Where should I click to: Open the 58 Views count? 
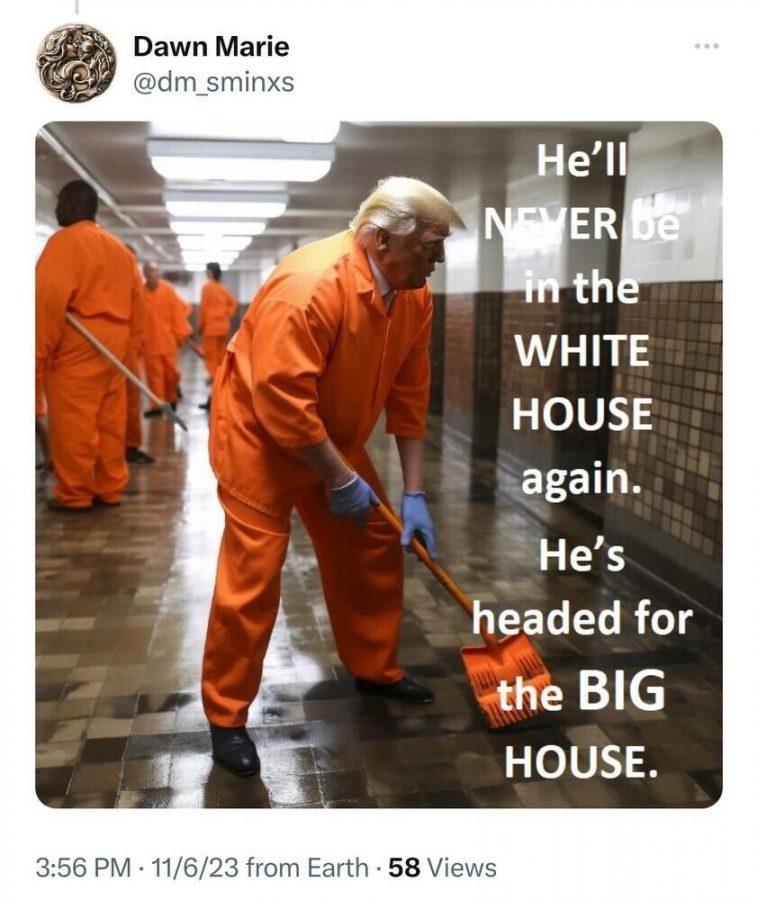click(442, 868)
